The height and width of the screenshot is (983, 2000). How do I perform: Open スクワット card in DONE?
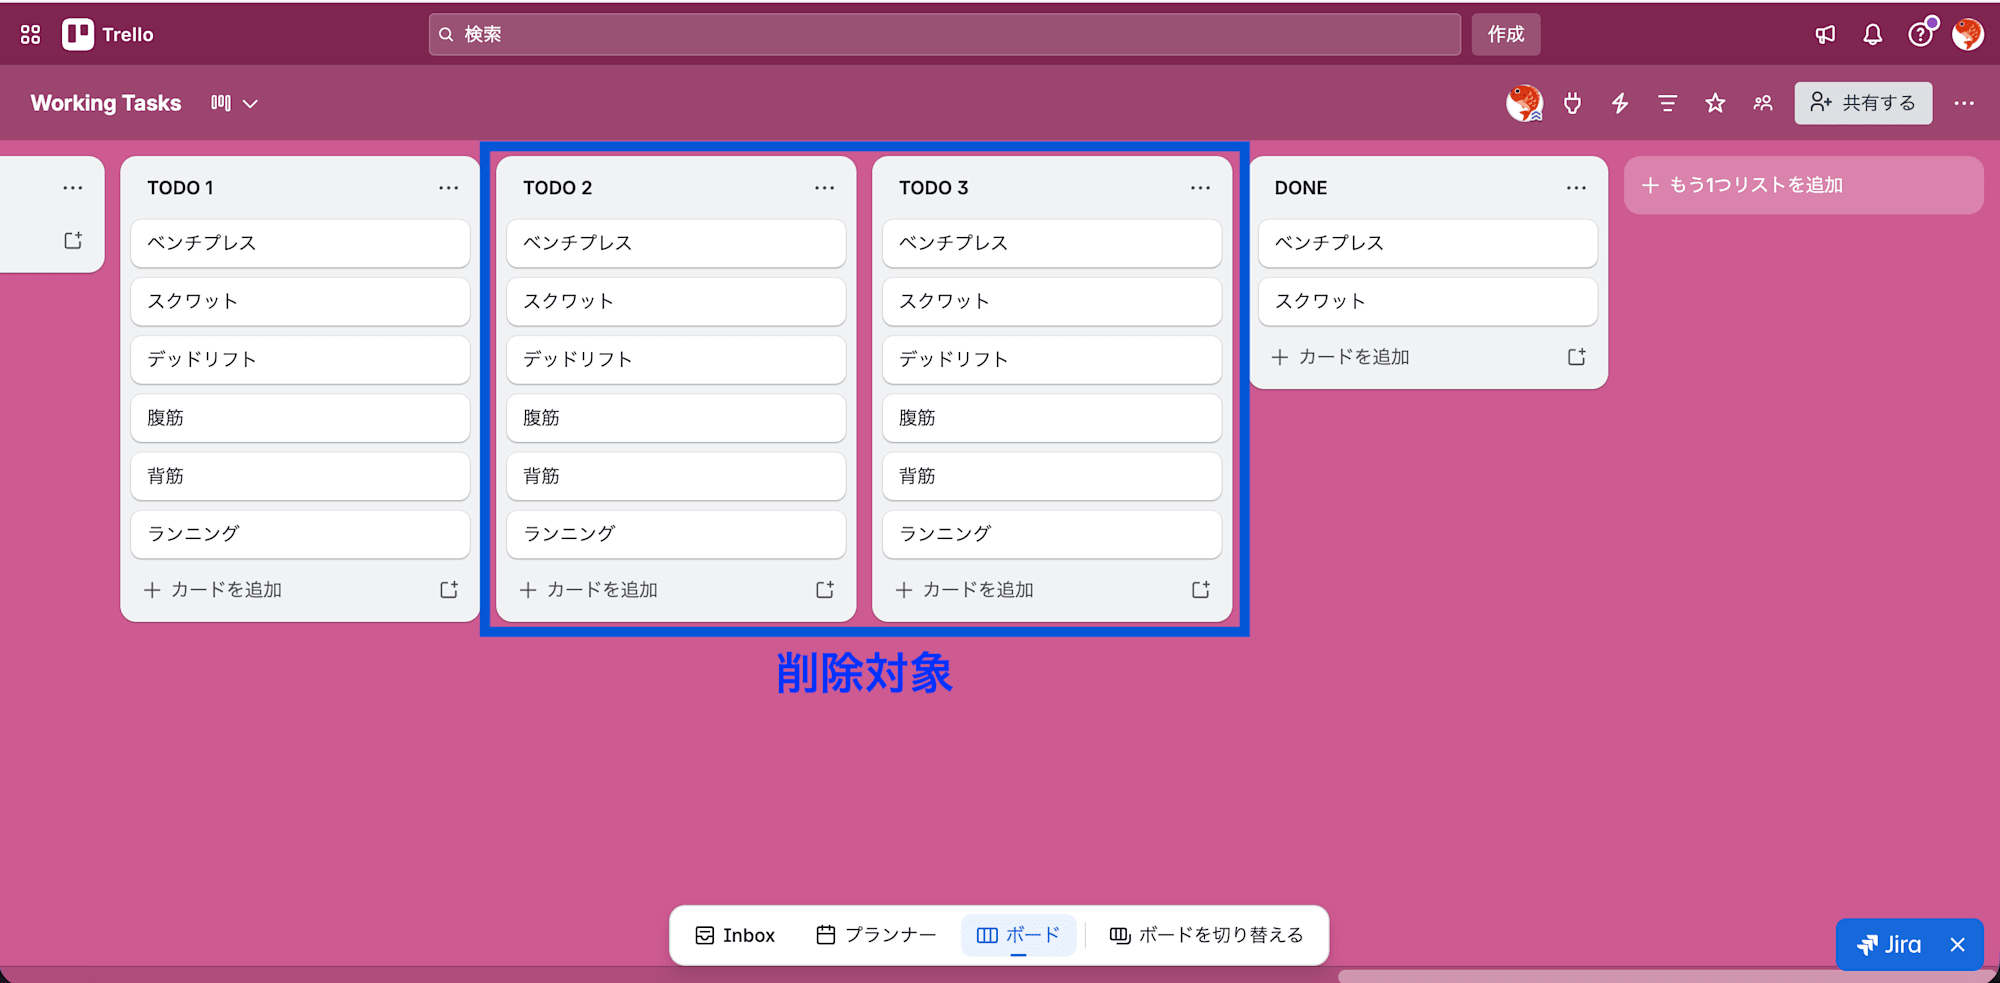(x=1428, y=301)
